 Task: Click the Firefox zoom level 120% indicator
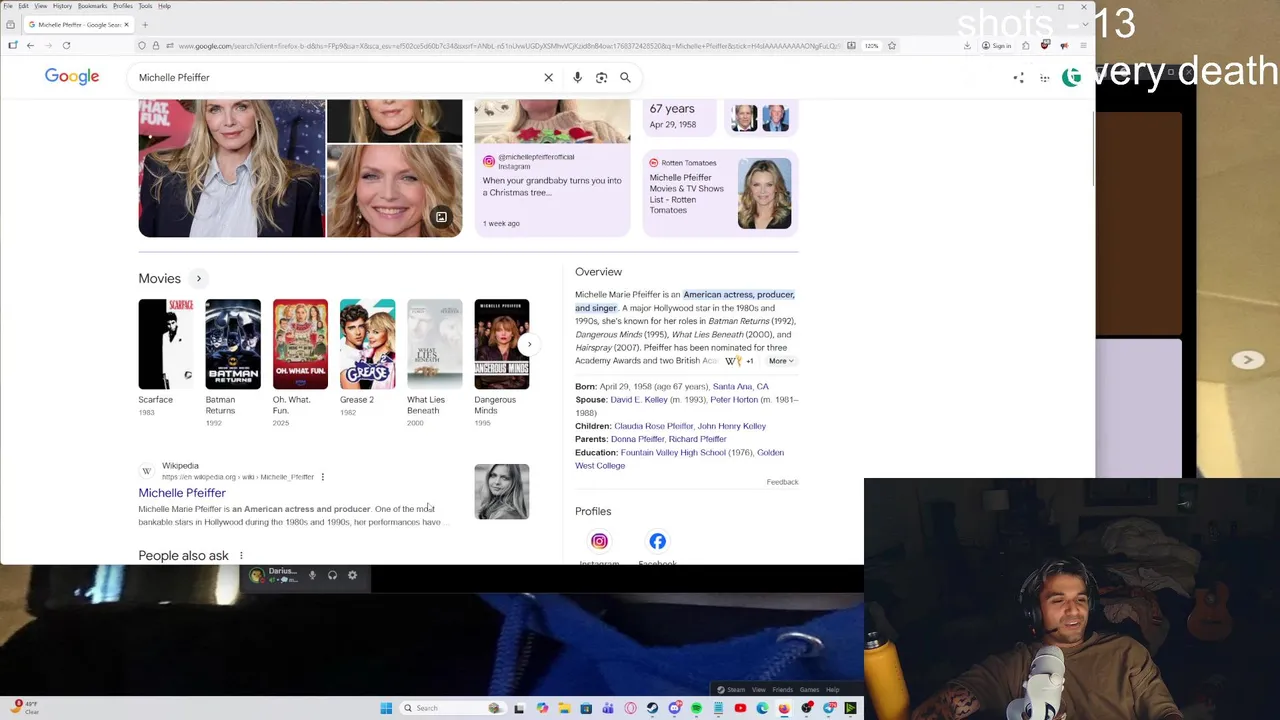[x=871, y=45]
